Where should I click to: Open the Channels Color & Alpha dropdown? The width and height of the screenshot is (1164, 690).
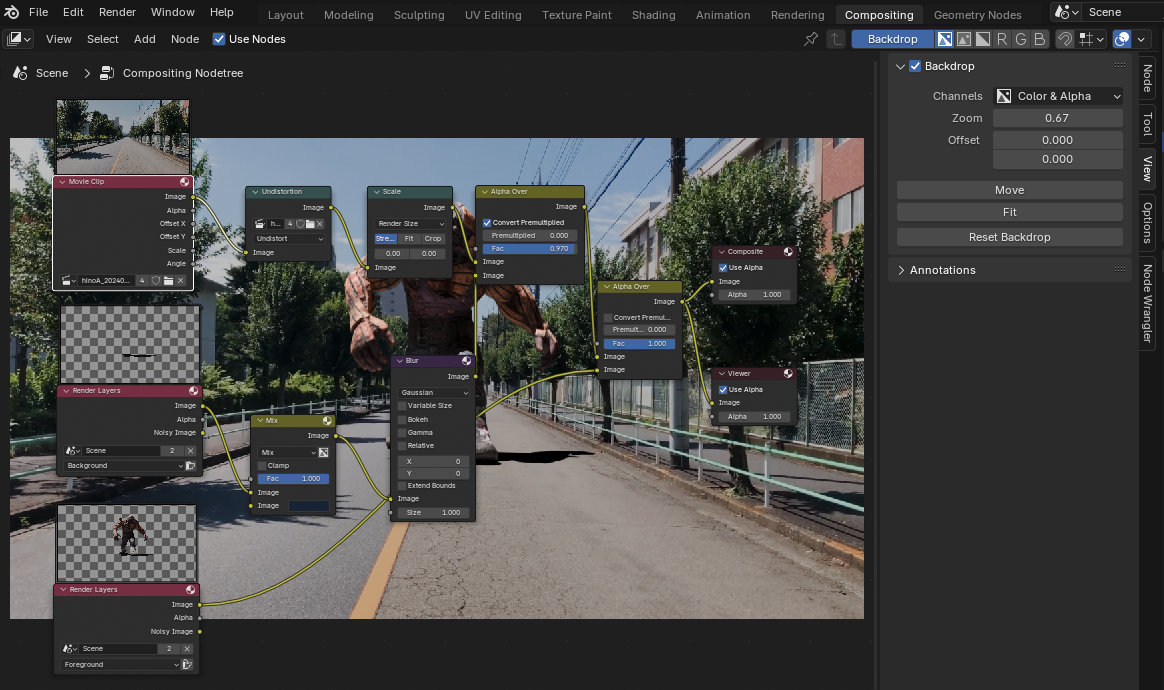[x=1058, y=96]
